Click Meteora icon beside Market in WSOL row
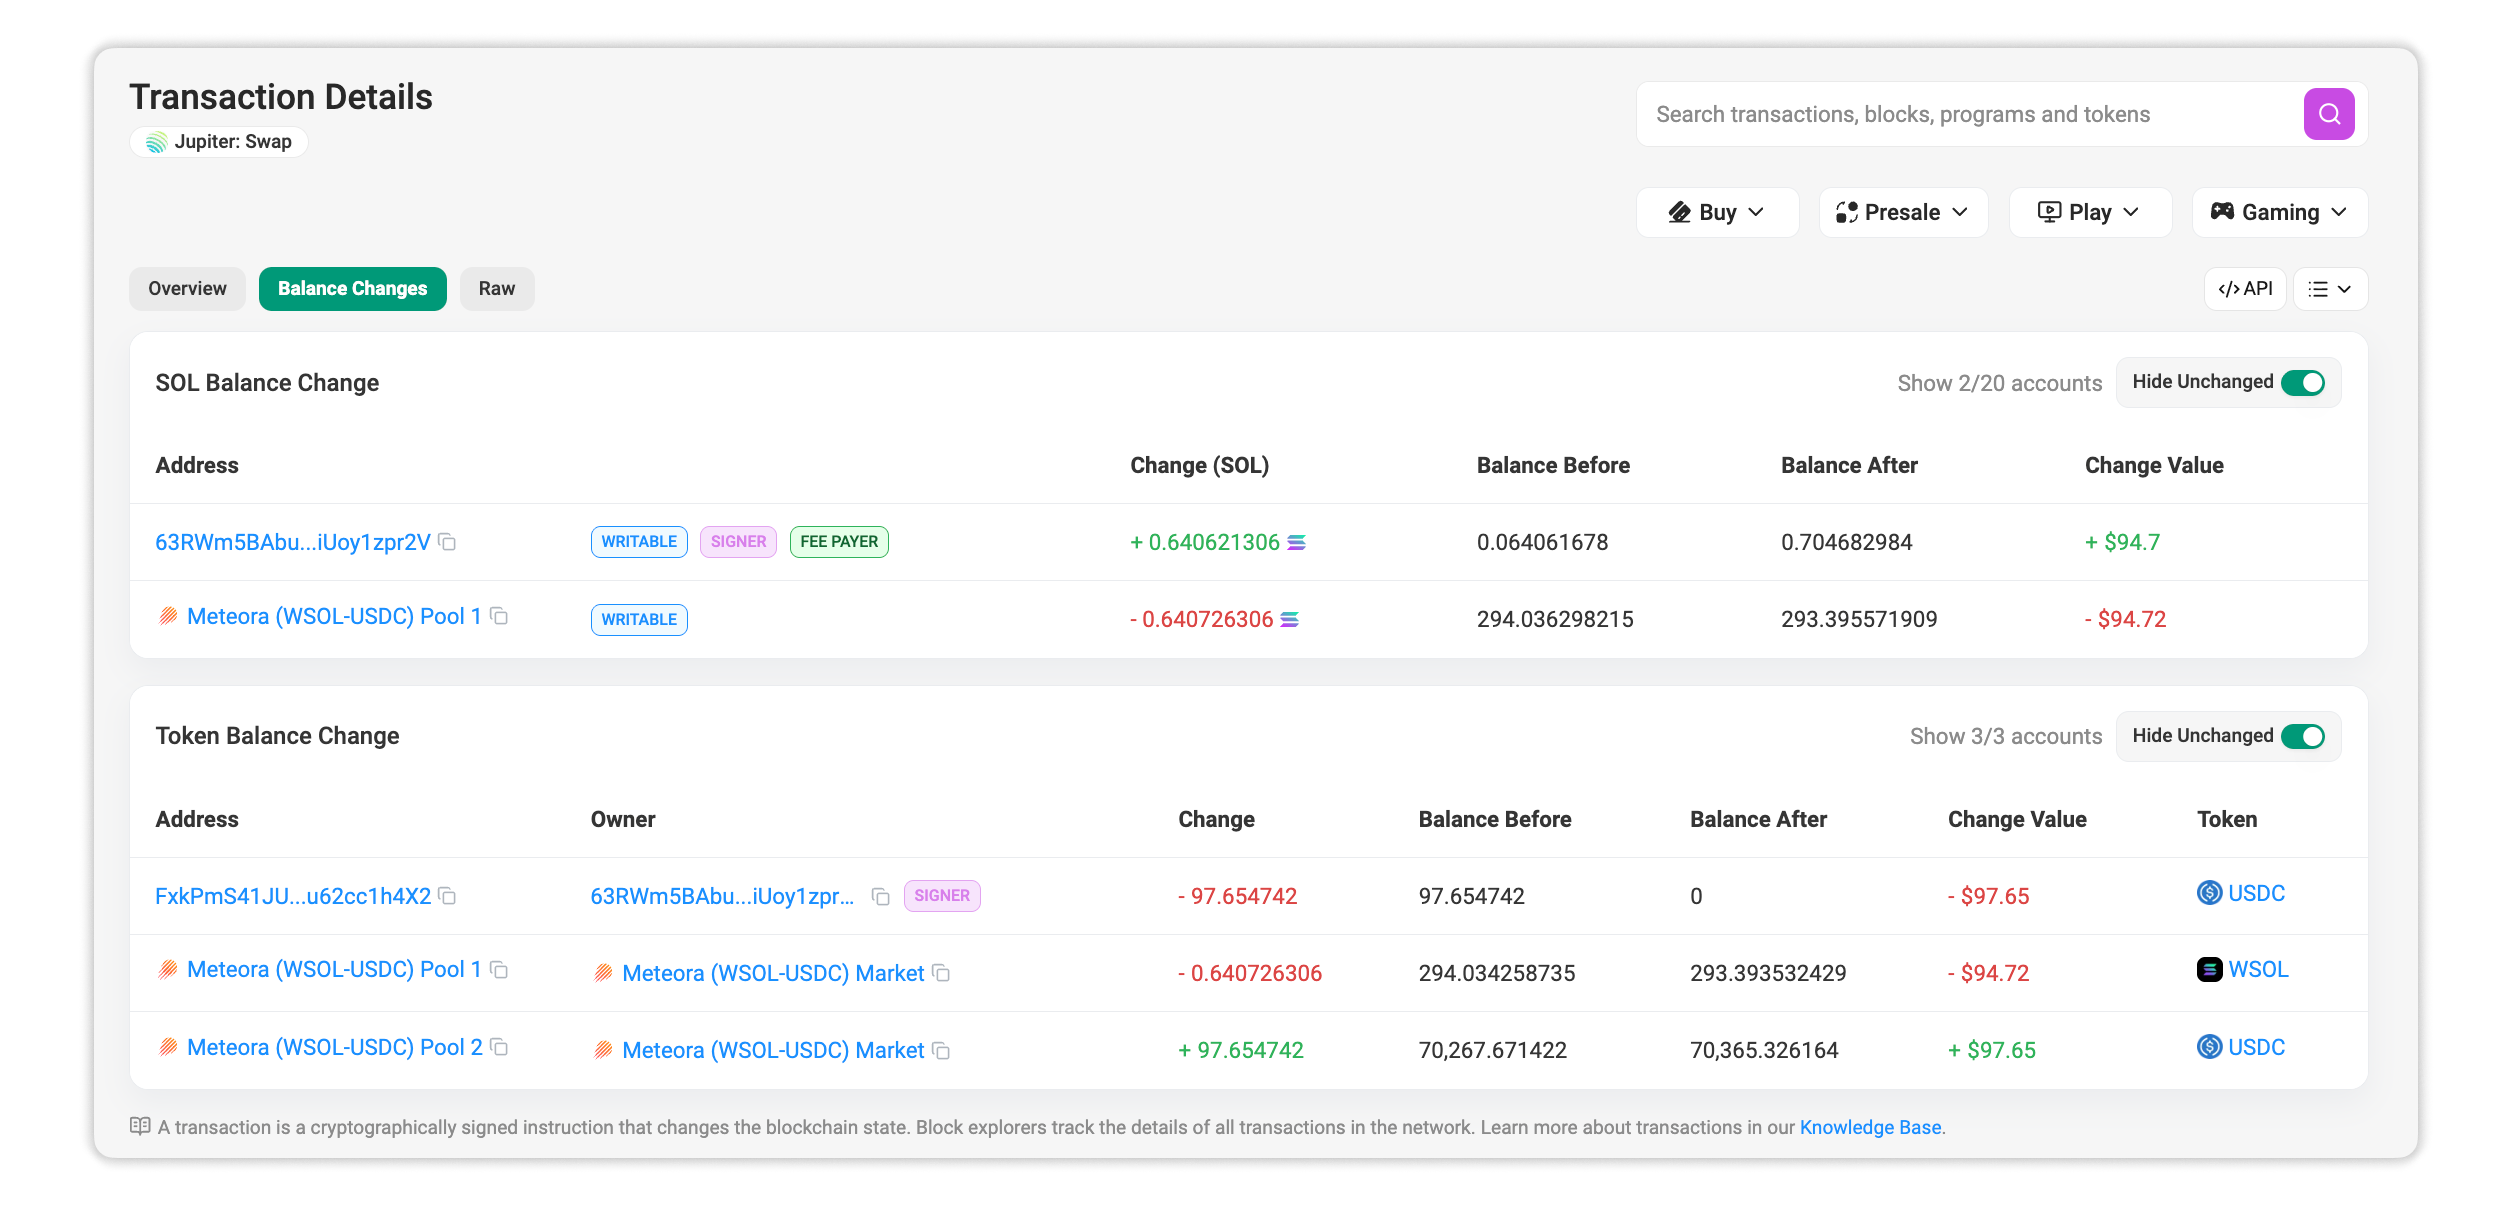 [603, 973]
